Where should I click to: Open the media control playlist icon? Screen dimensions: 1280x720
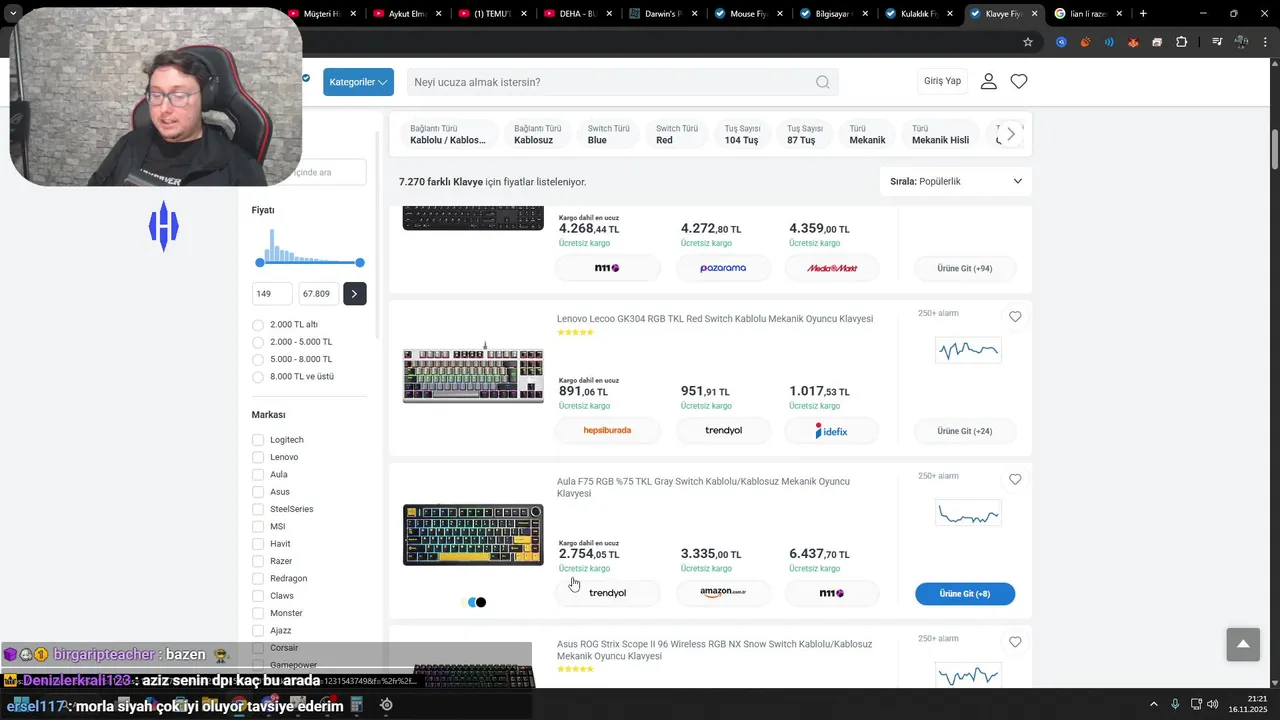point(1217,42)
